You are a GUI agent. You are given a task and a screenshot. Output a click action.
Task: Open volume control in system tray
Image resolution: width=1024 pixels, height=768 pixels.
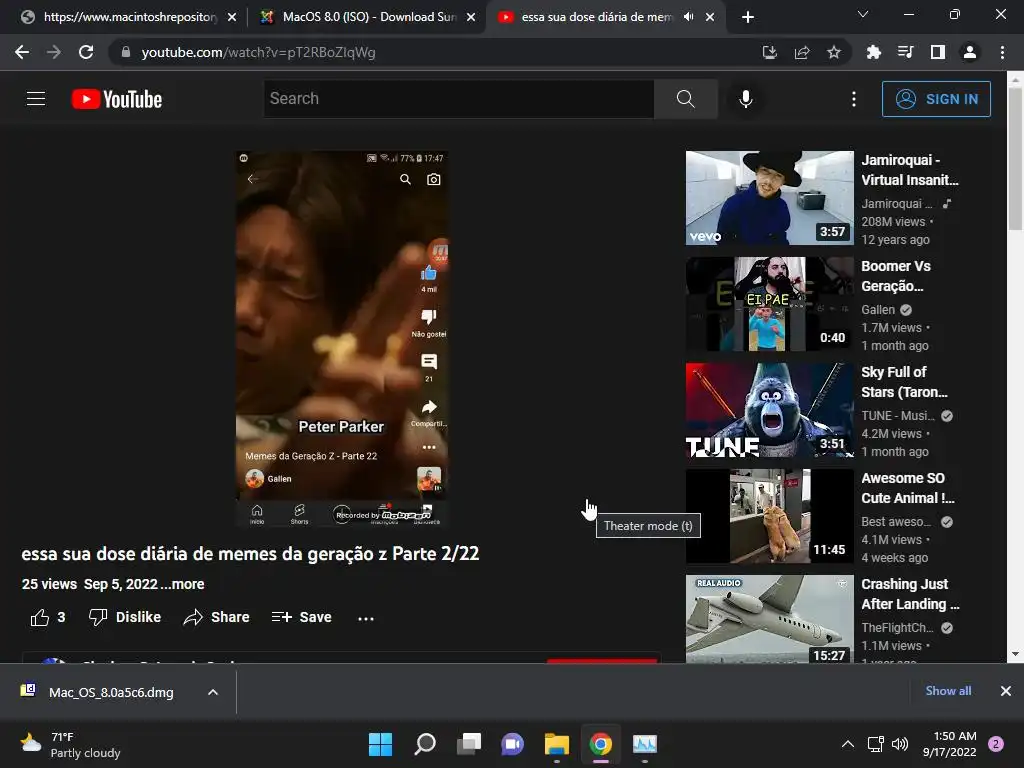[900, 744]
